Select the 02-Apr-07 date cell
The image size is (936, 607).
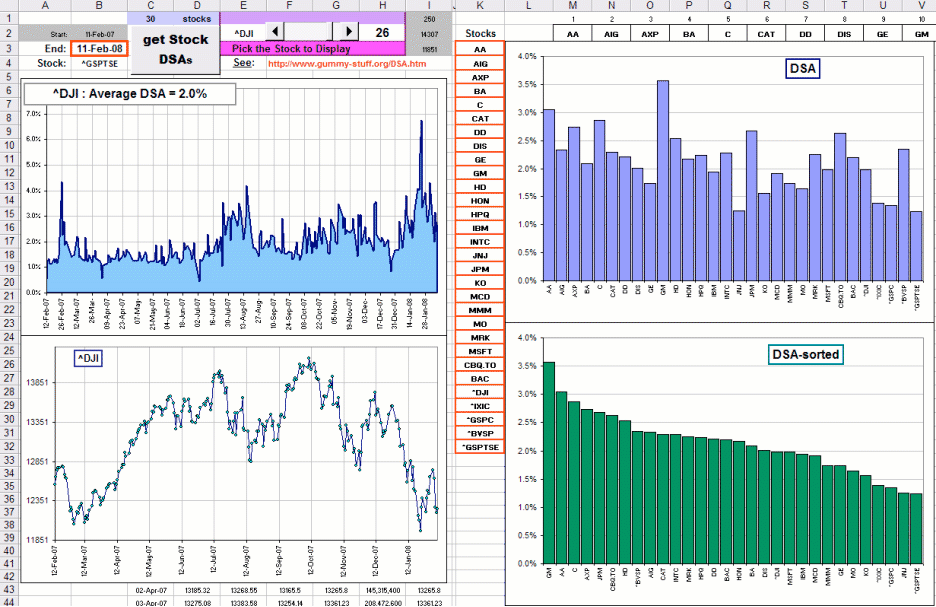click(150, 590)
